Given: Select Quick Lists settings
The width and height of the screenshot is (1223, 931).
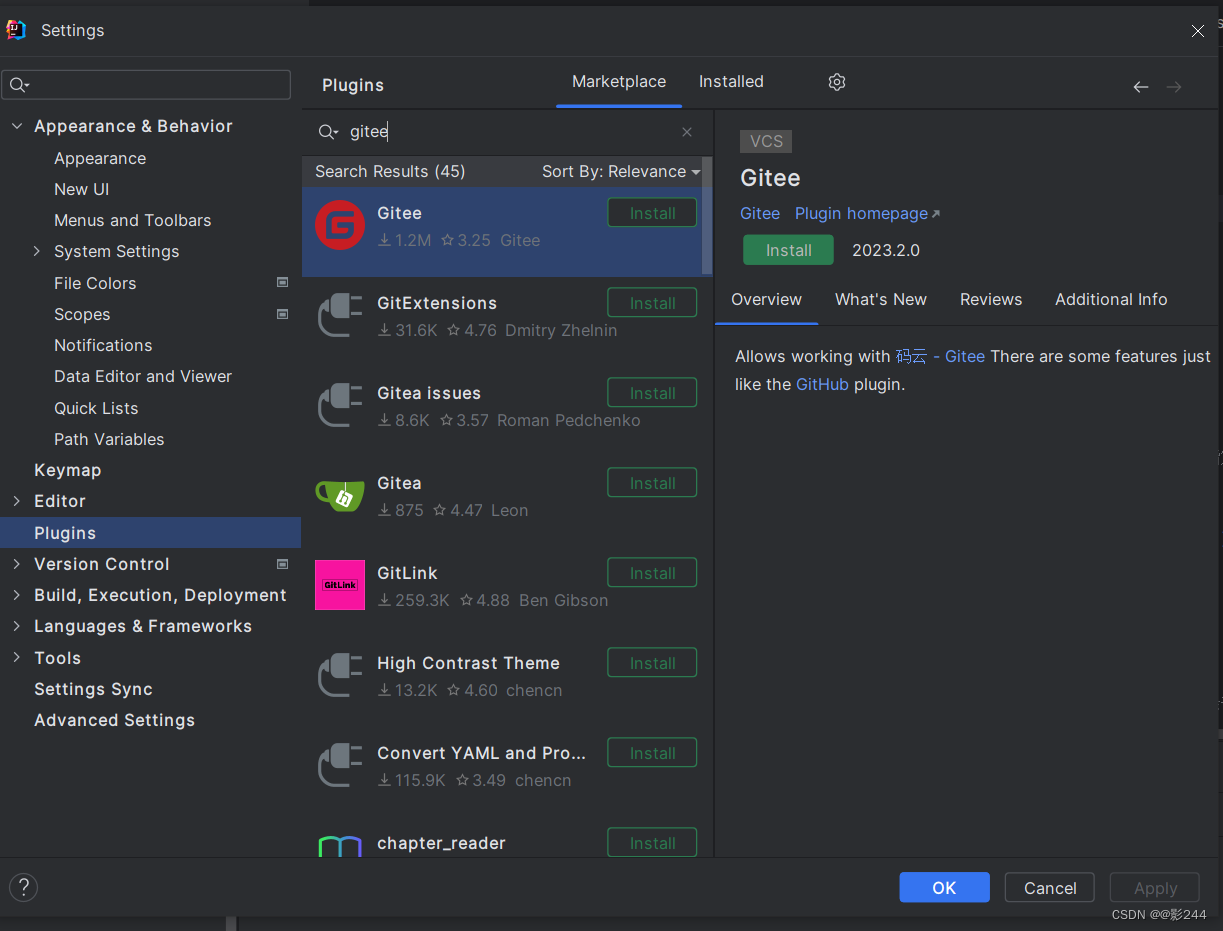Looking at the screenshot, I should coord(96,408).
